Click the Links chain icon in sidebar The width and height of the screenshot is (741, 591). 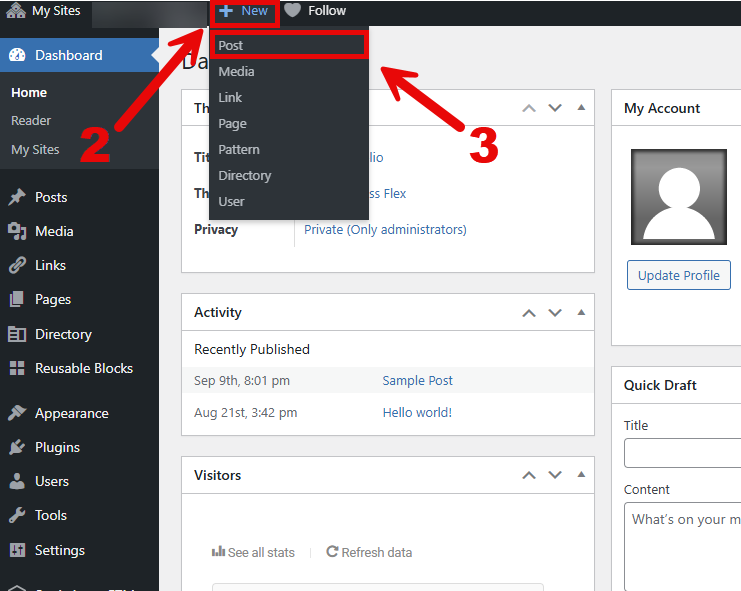(17, 265)
